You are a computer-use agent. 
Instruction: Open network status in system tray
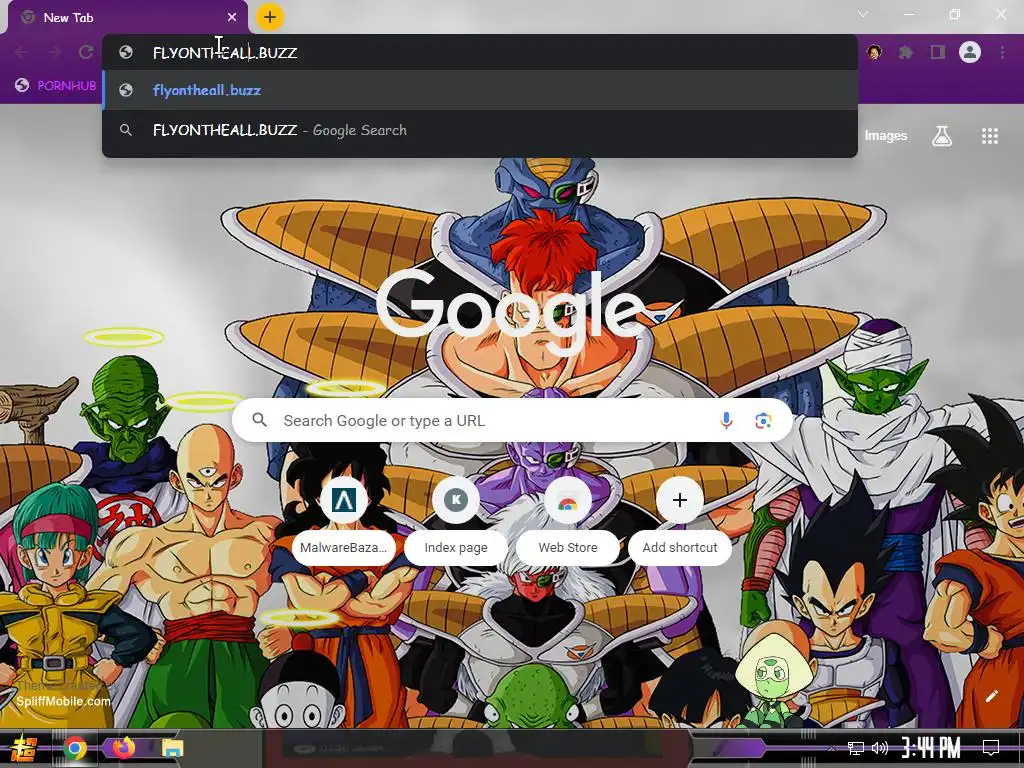click(x=856, y=748)
